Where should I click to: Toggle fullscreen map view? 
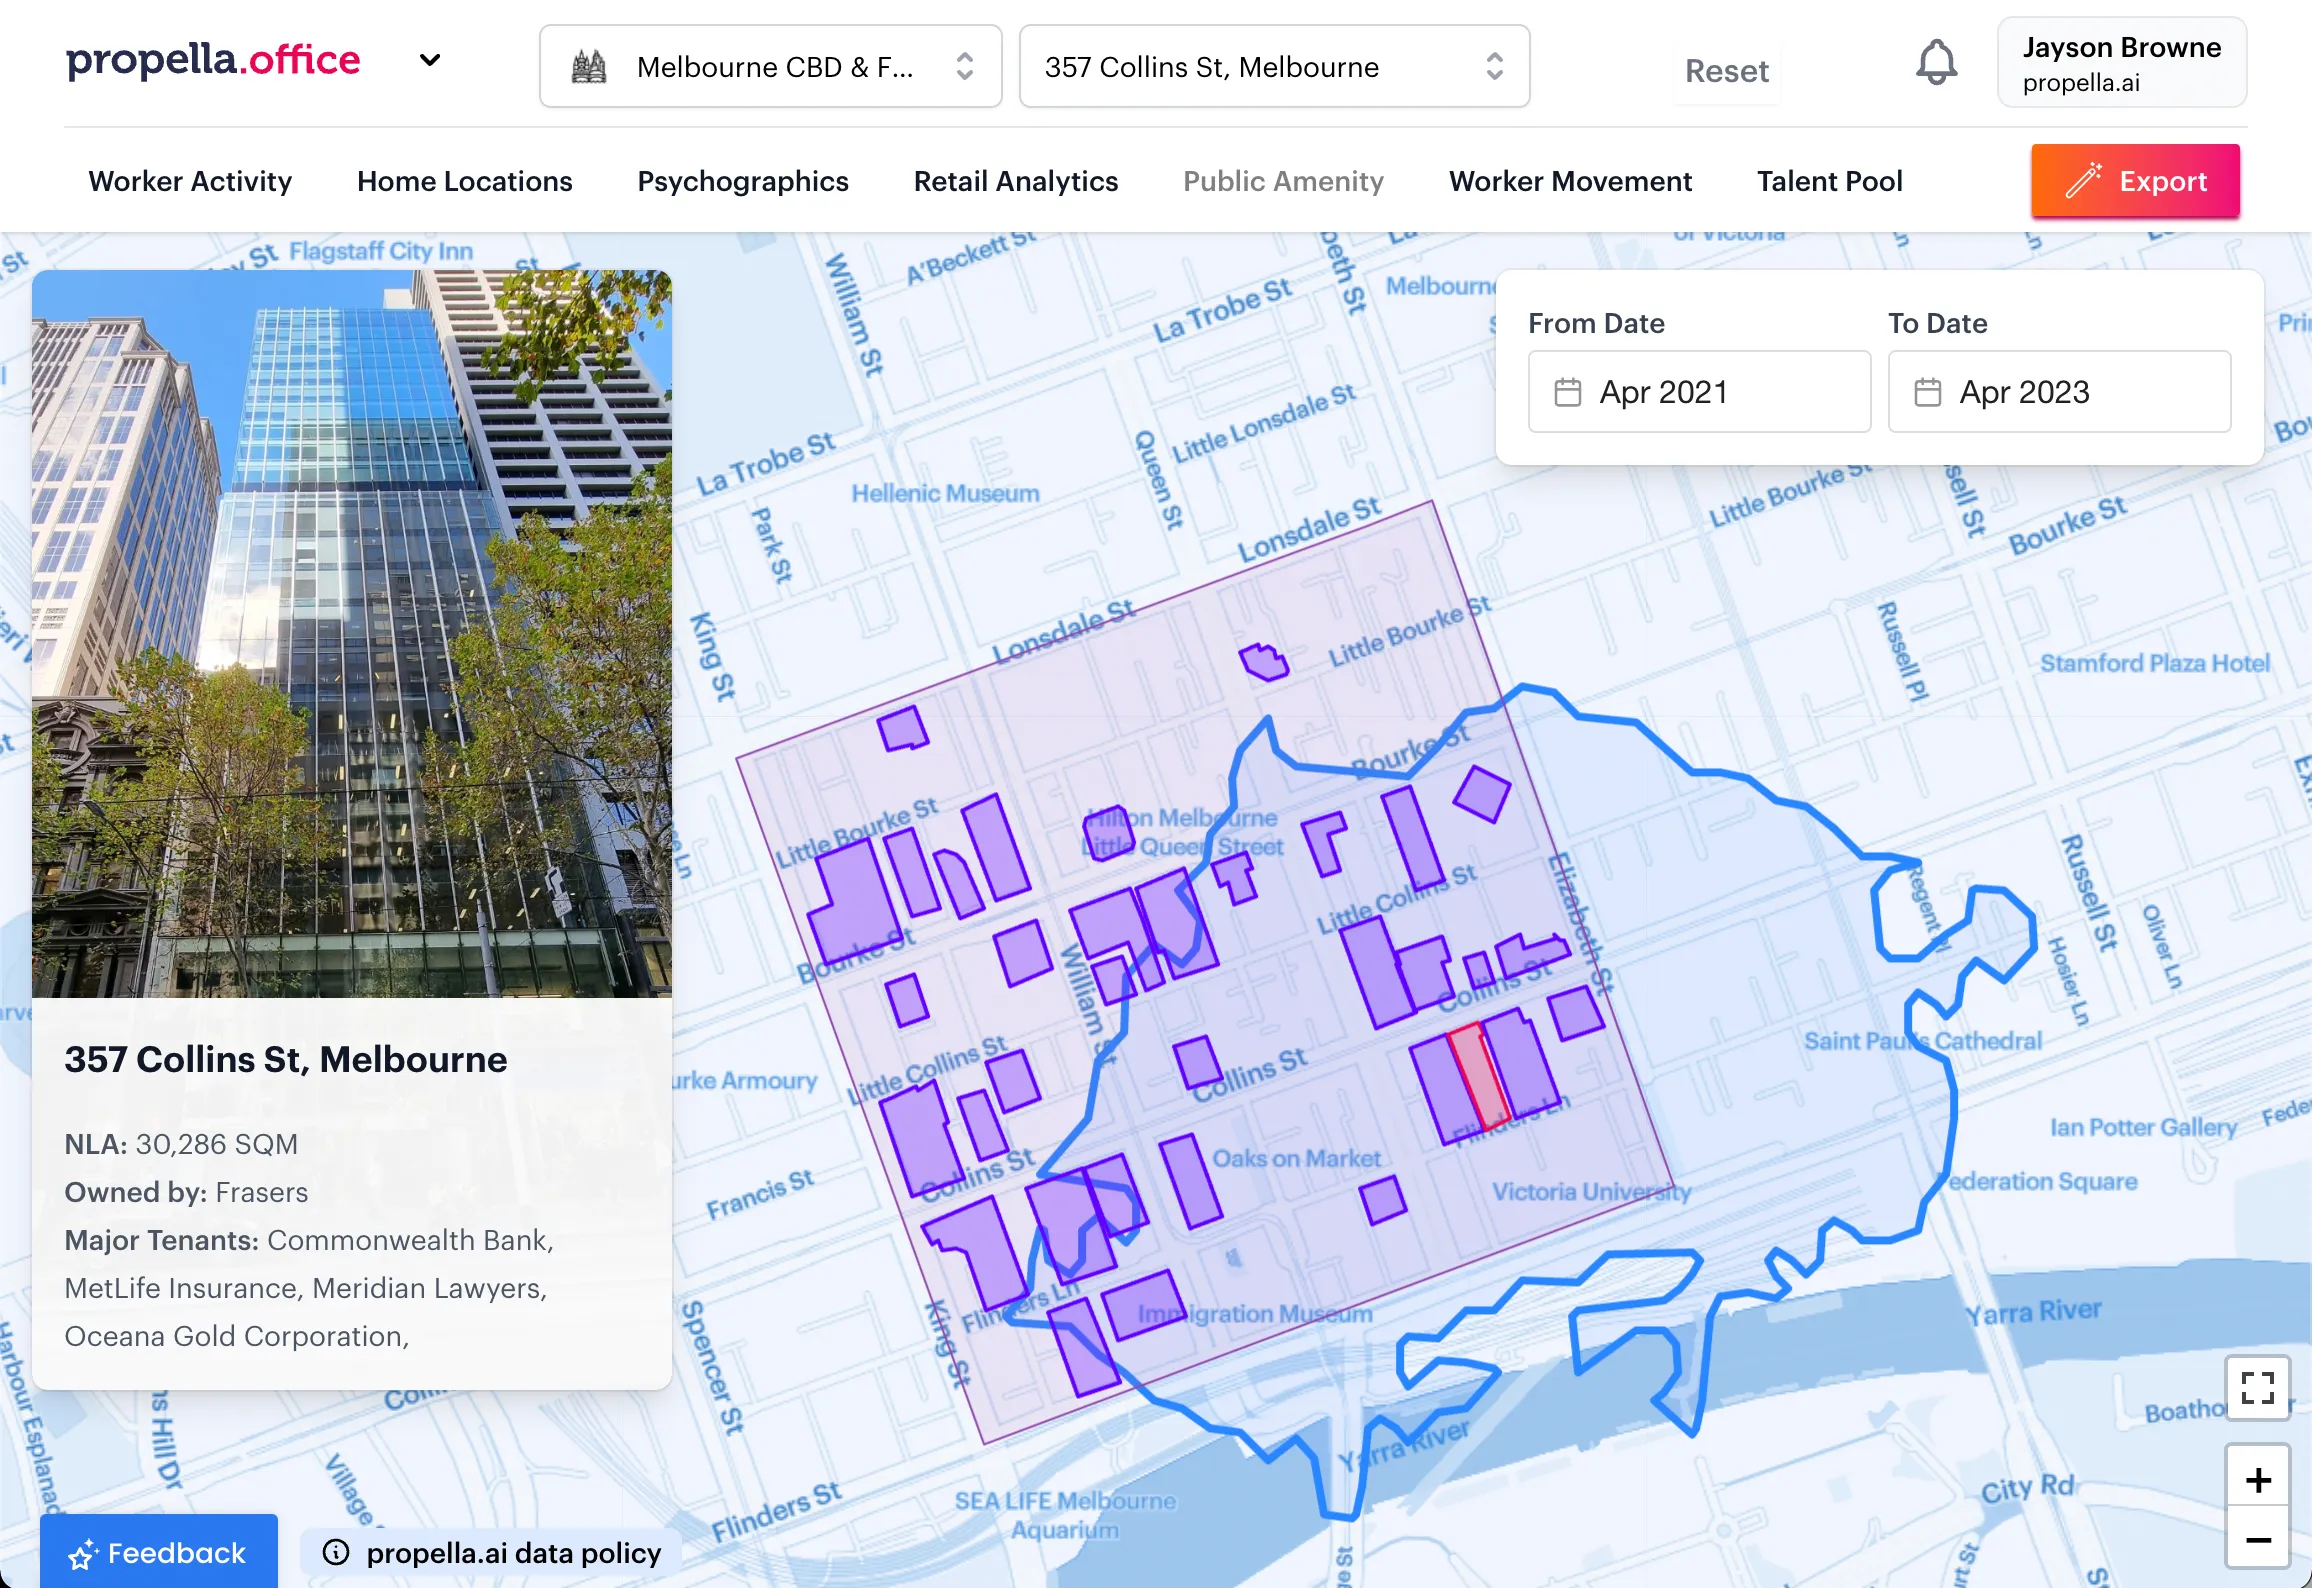pyautogui.click(x=2258, y=1388)
